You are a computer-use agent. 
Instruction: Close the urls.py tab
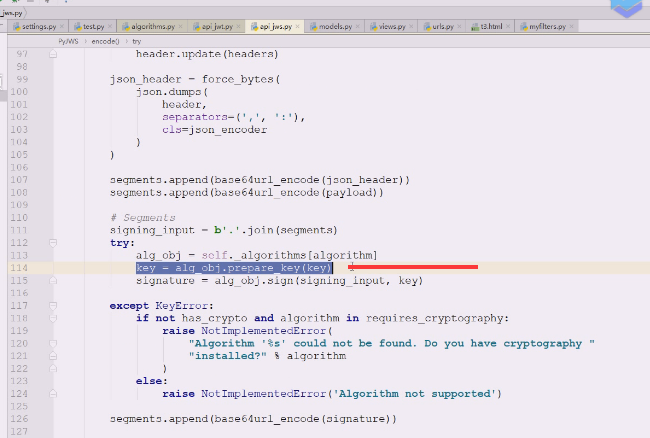(459, 27)
